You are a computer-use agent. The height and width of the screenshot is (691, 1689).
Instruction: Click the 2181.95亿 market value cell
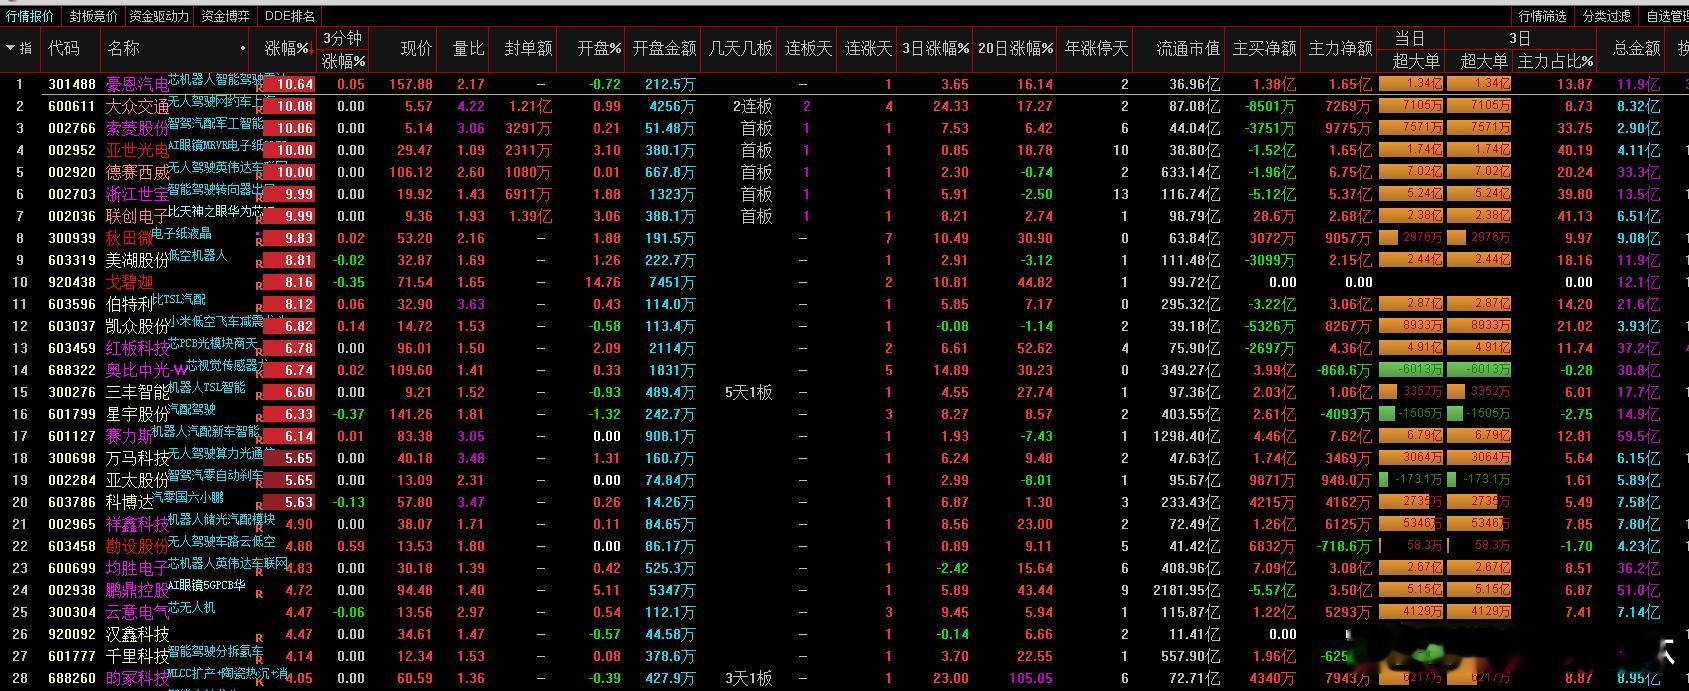tap(1186, 590)
